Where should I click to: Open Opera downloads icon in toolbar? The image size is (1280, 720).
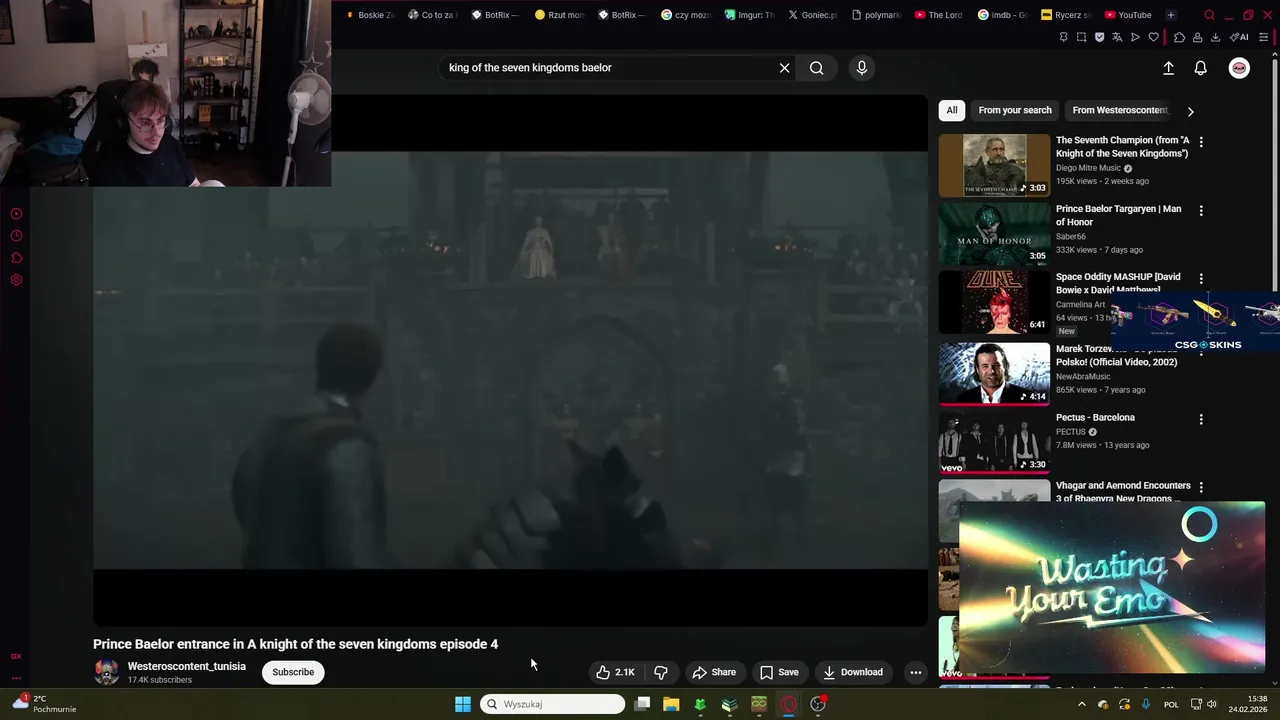(x=1215, y=37)
